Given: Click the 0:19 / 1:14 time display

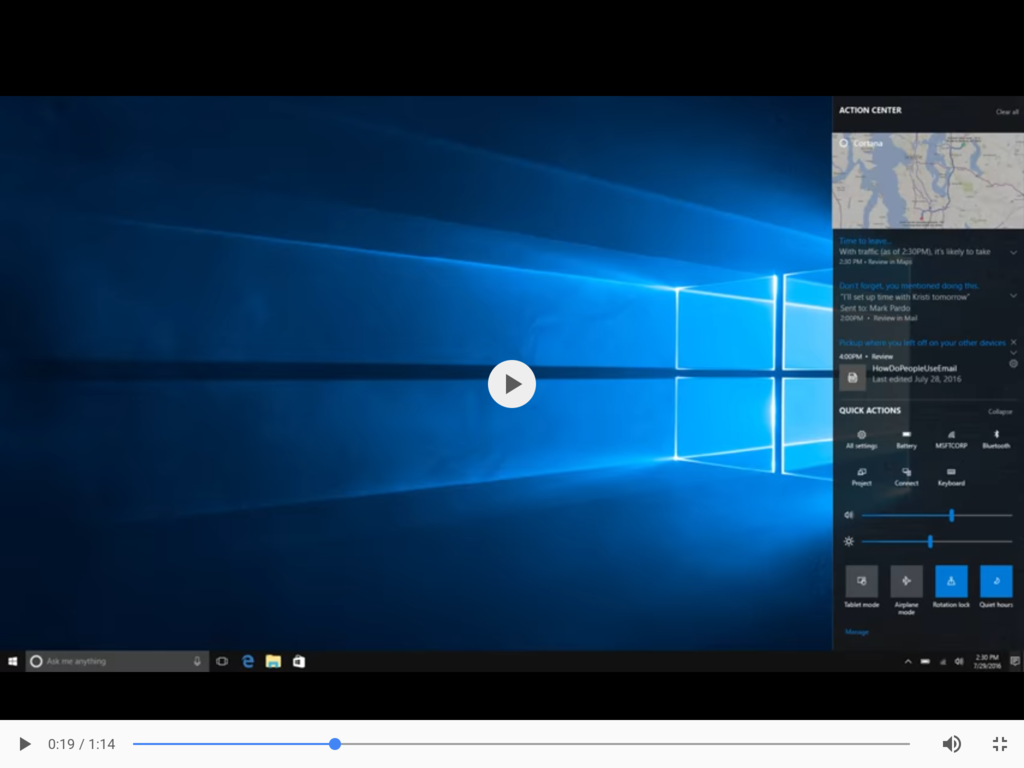Looking at the screenshot, I should click(81, 744).
